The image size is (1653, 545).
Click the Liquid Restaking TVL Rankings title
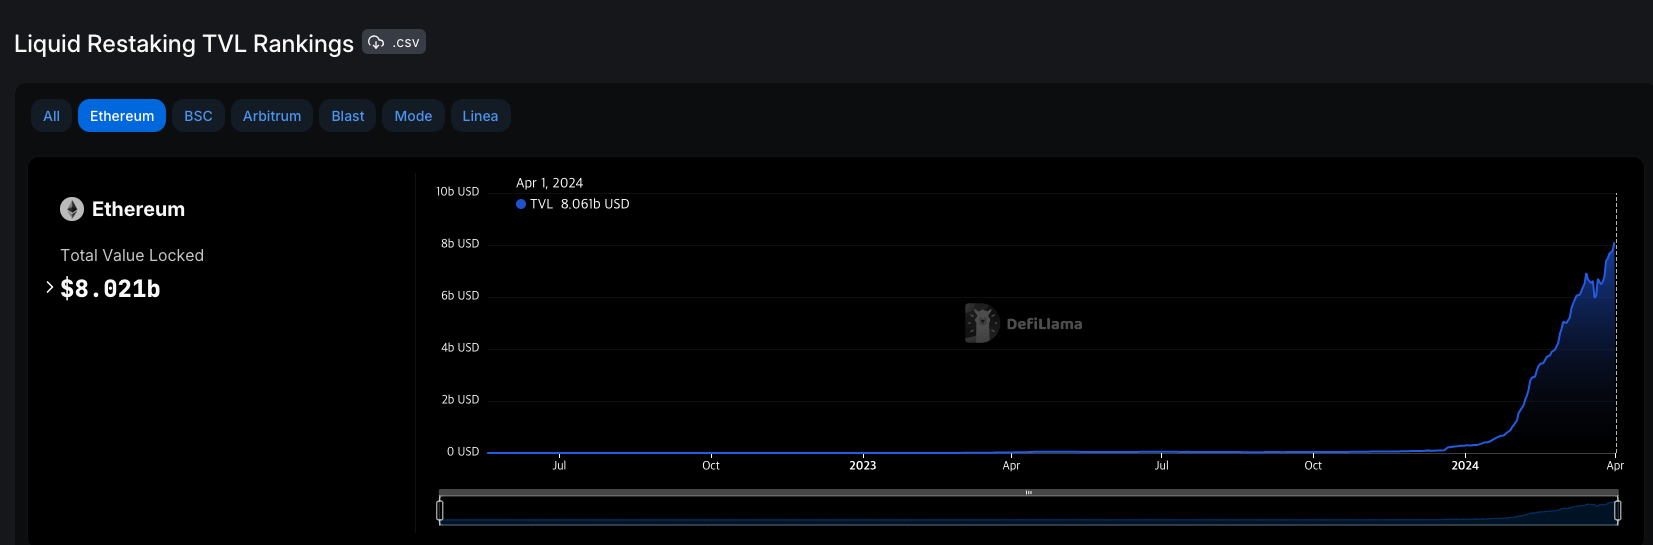tap(184, 44)
